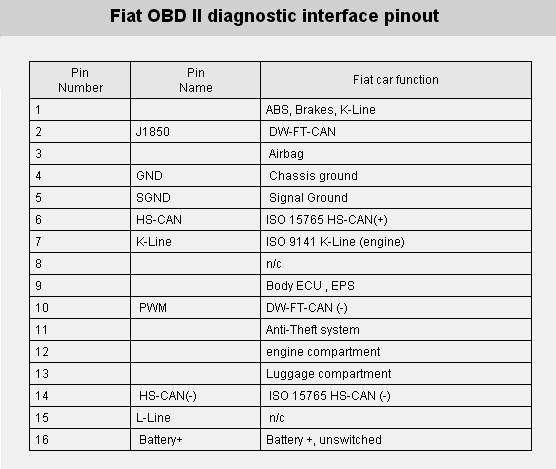Click the 'Fiat OBD II diagnostic interface pinout' title
This screenshot has height=469, width=556.
pos(274,16)
